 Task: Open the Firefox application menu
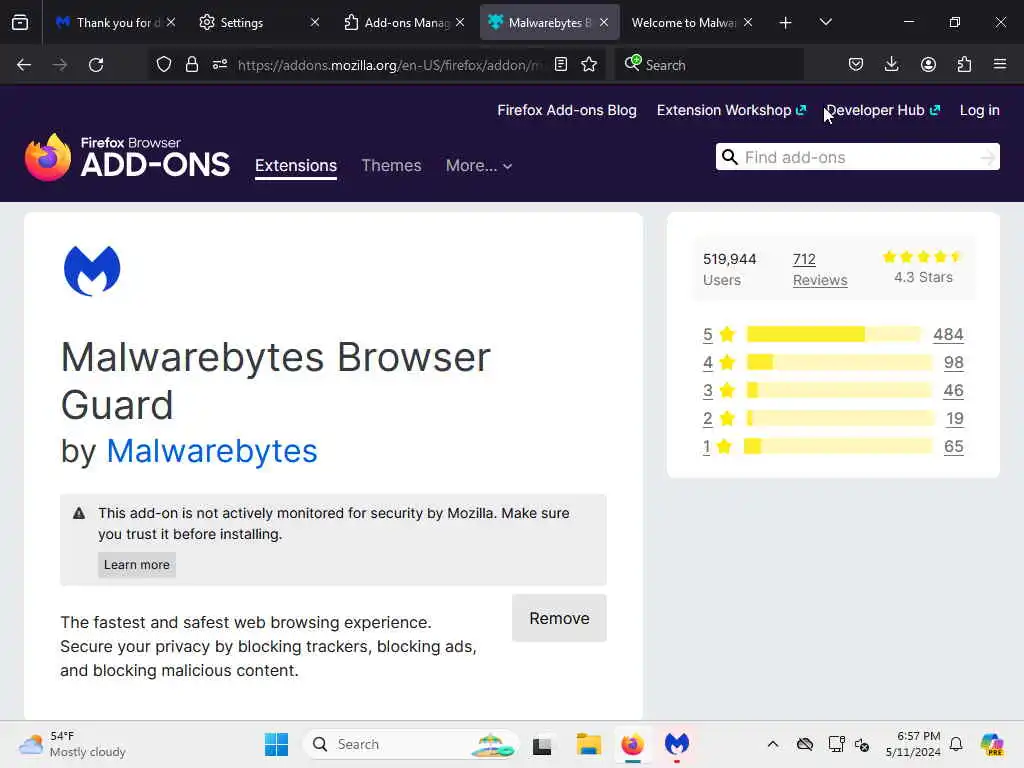(1000, 64)
